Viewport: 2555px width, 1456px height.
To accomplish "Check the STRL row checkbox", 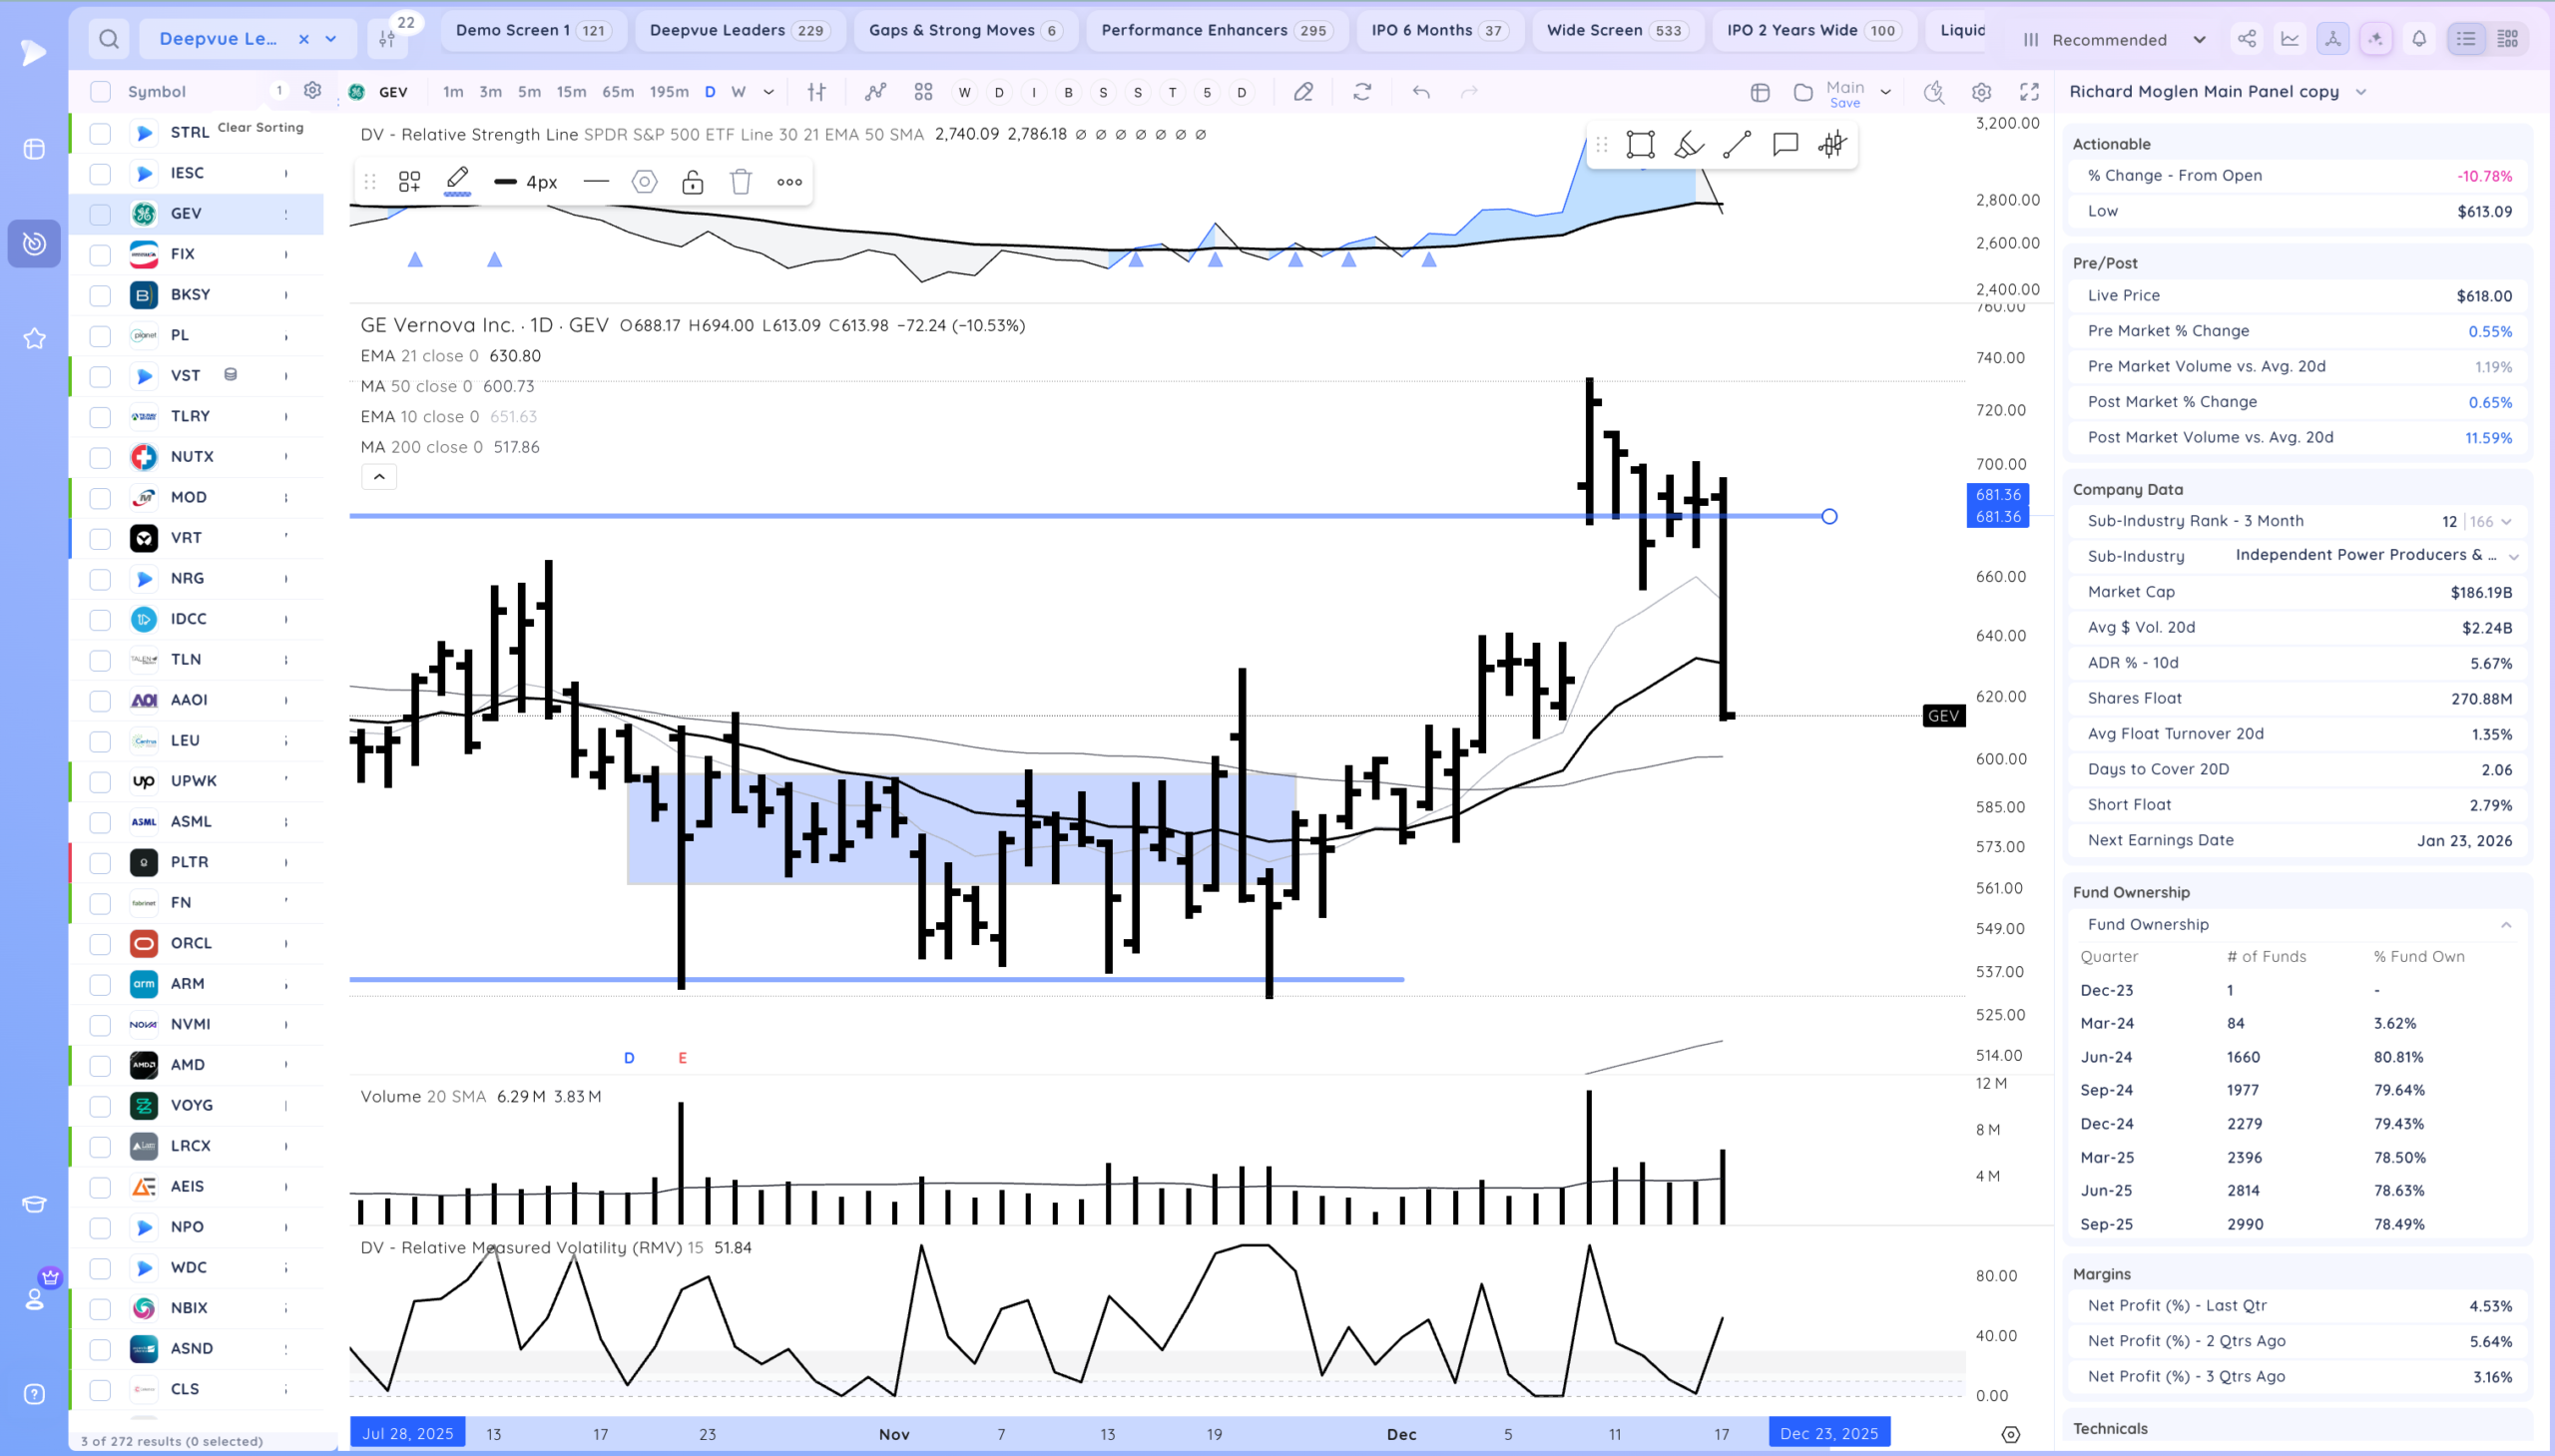I will (x=100, y=133).
